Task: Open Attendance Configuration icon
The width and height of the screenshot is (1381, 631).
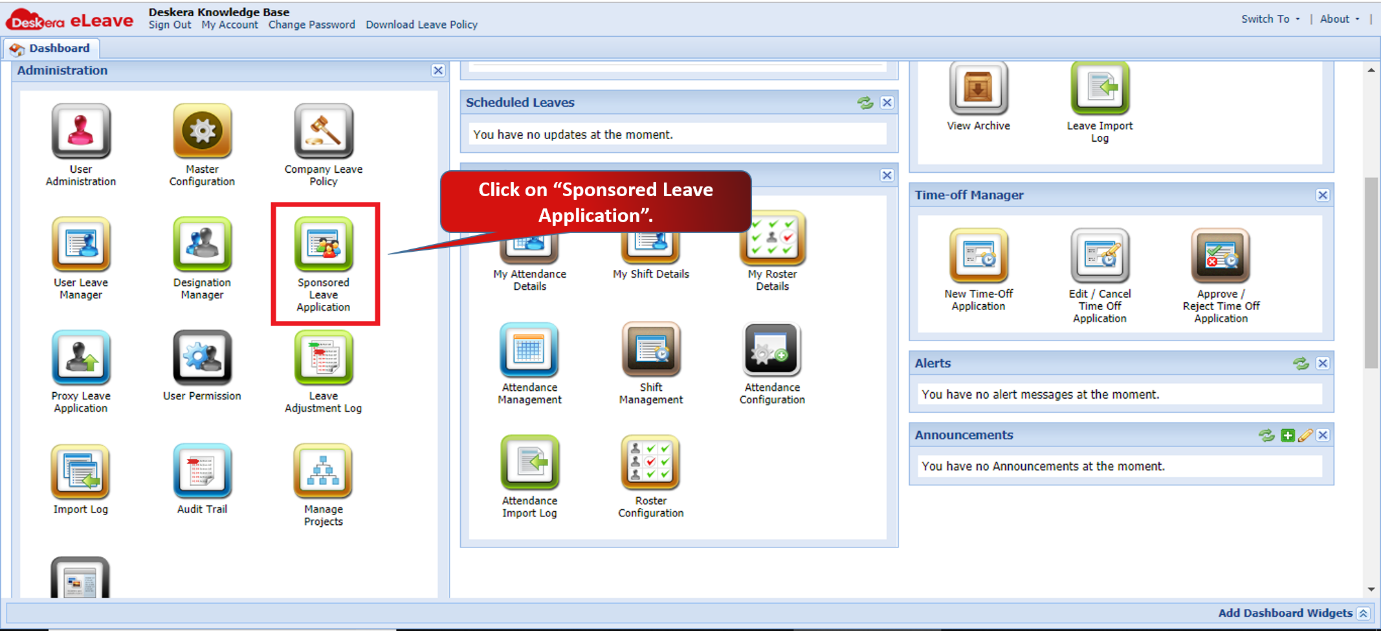Action: coord(772,350)
